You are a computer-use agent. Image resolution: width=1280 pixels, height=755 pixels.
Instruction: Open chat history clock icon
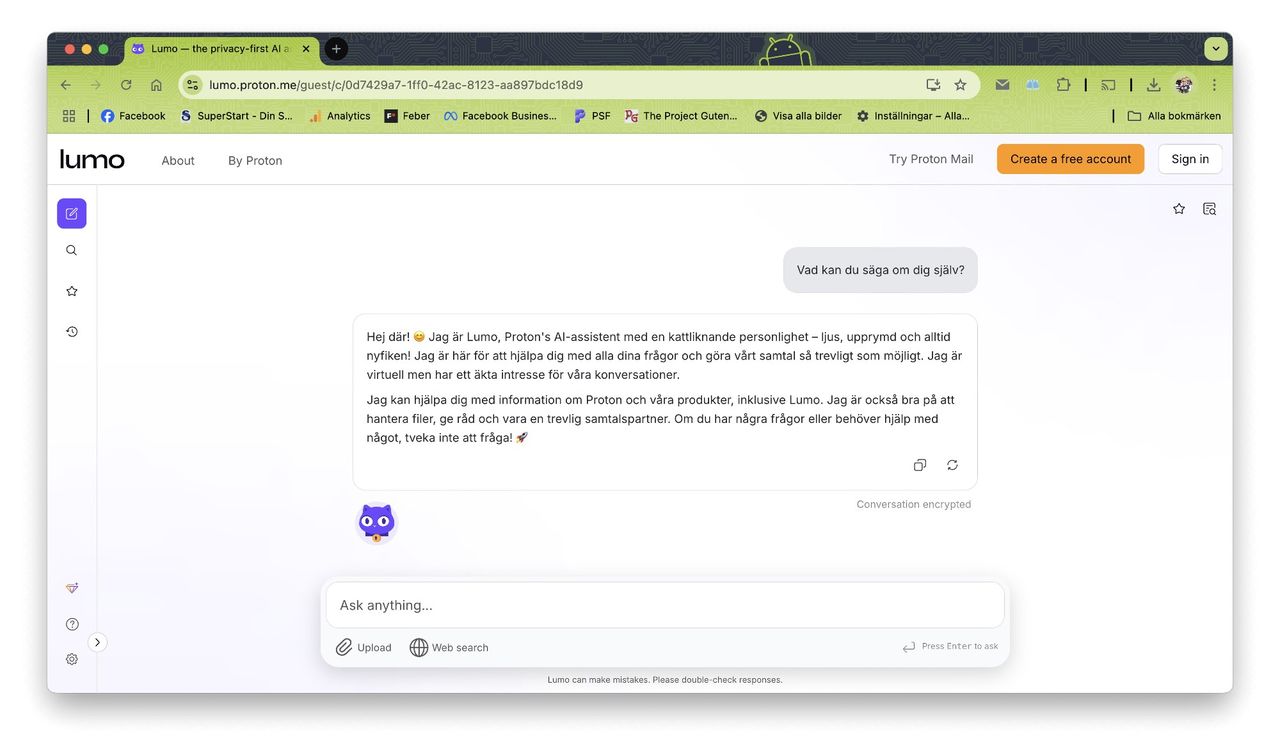[71, 332]
